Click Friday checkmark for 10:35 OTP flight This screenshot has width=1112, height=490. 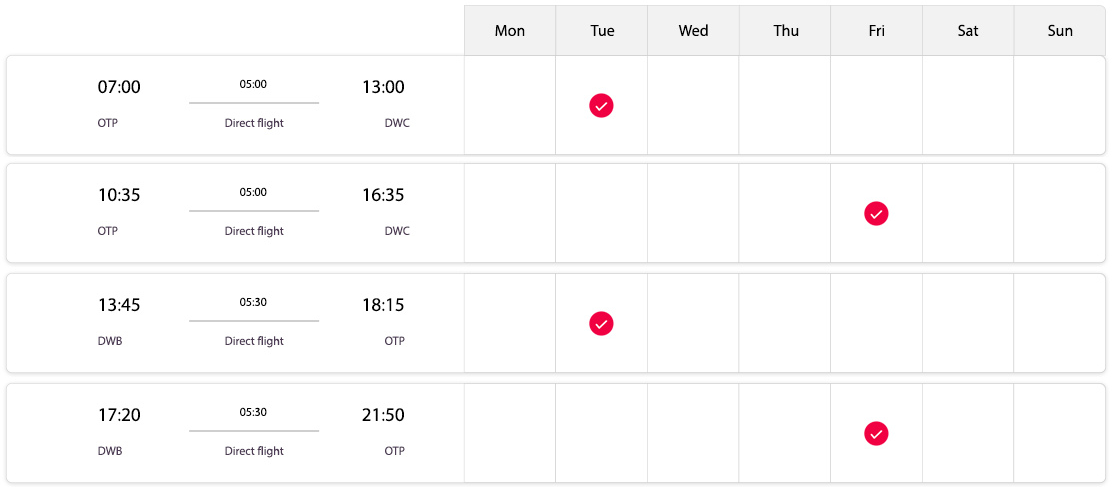coord(877,213)
